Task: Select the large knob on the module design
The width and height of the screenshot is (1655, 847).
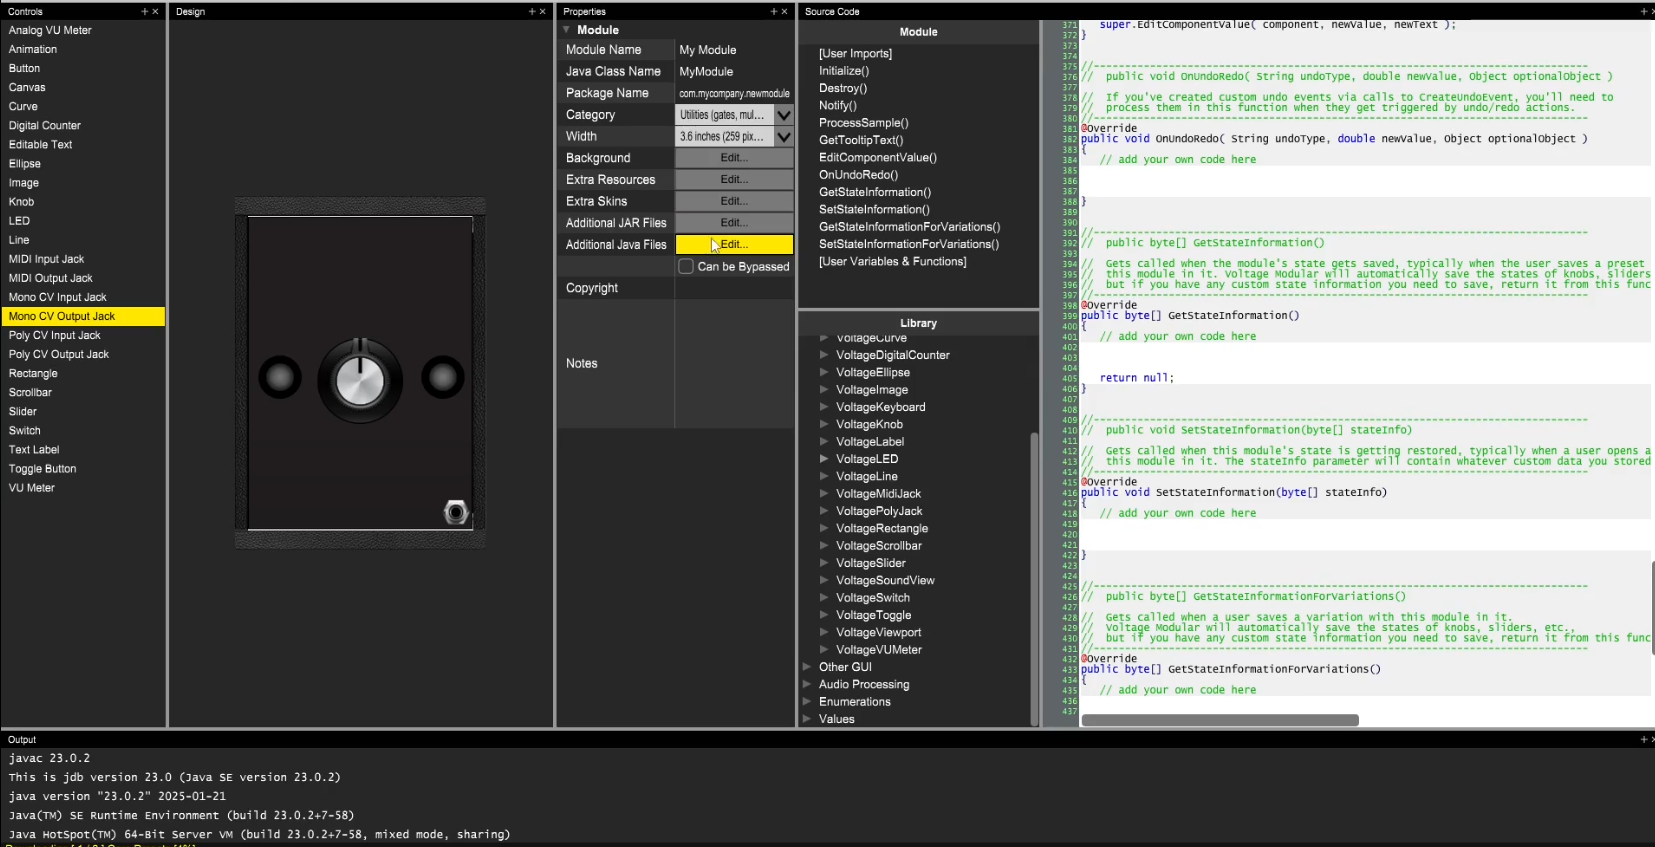Action: click(x=360, y=380)
